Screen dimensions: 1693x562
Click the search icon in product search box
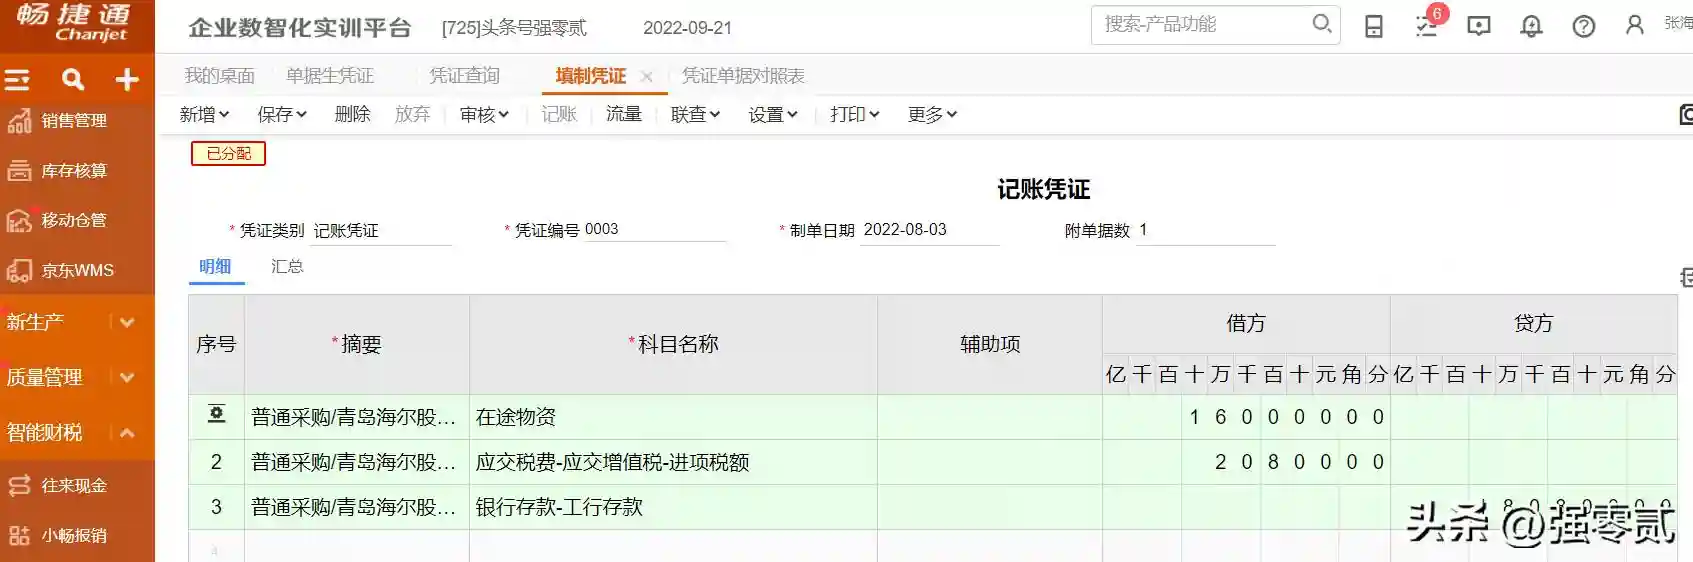(x=1321, y=24)
